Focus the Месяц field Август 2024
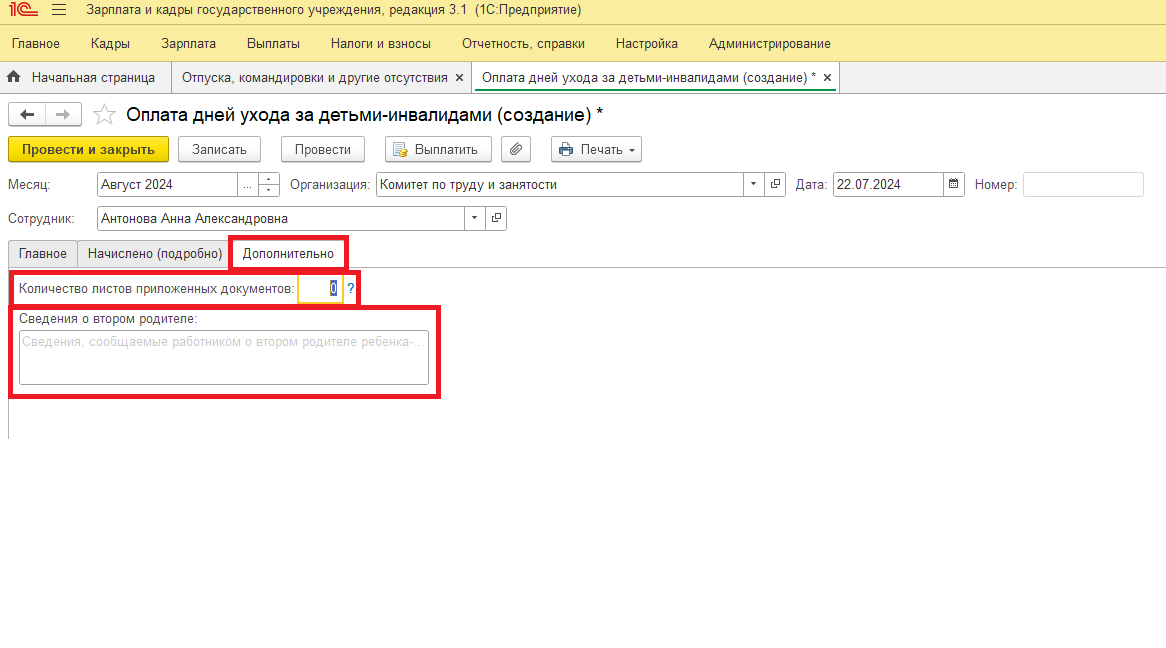 tap(167, 185)
